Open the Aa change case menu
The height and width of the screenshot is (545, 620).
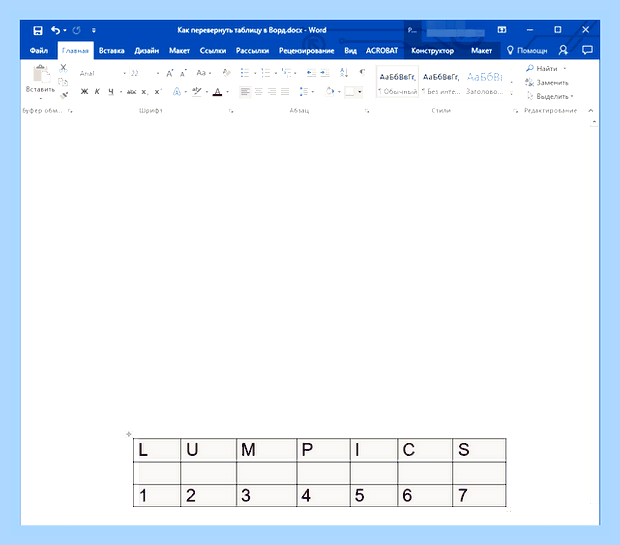point(203,73)
